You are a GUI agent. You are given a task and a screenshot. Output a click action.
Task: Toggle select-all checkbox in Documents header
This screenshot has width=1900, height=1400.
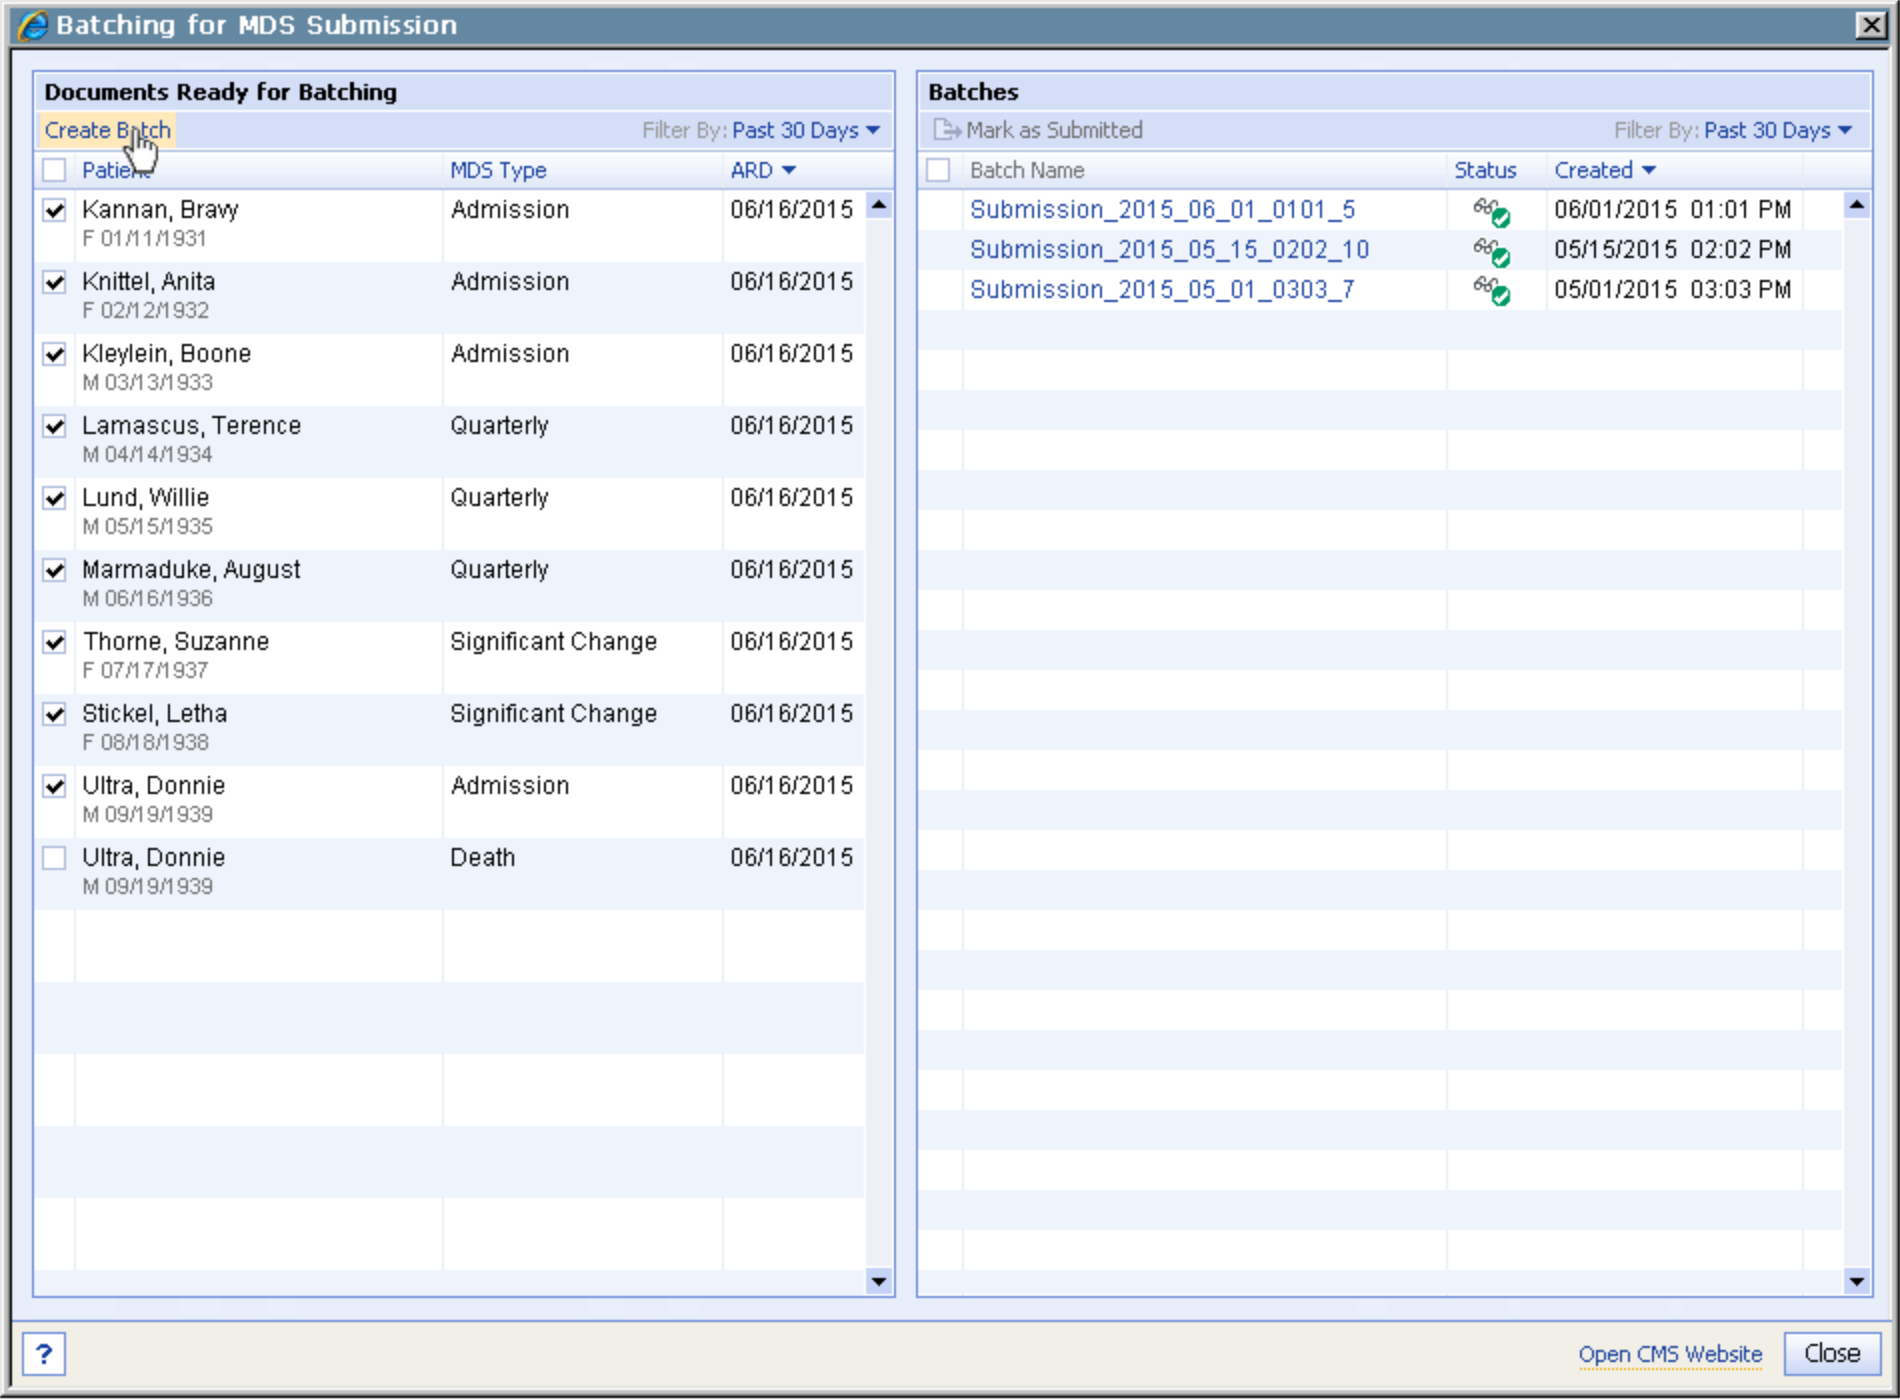(x=55, y=170)
